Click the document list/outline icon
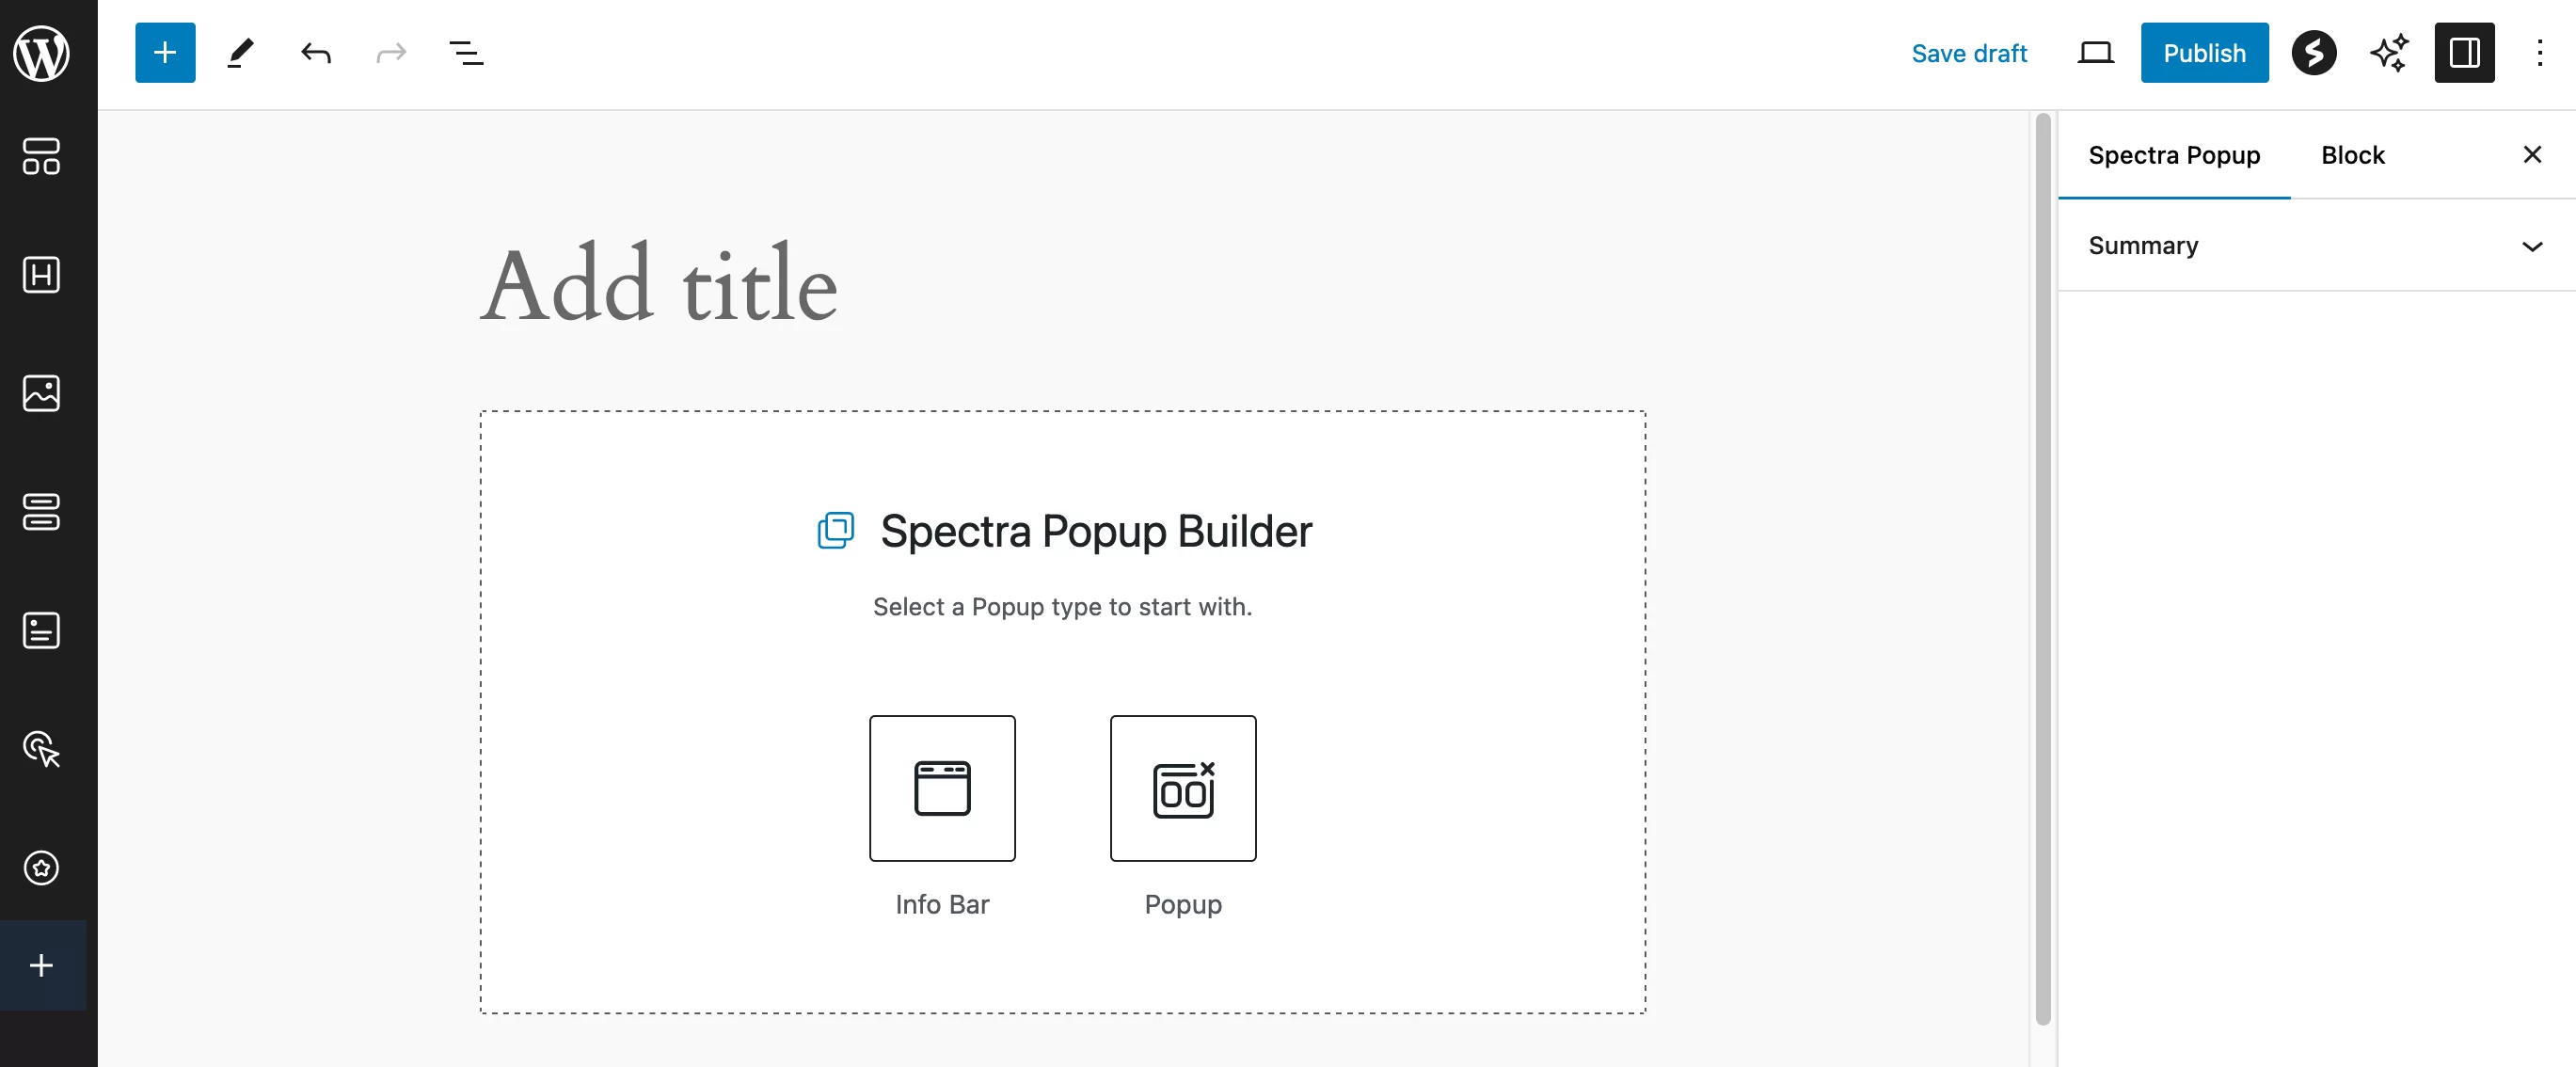Image resolution: width=2576 pixels, height=1067 pixels. (x=467, y=51)
